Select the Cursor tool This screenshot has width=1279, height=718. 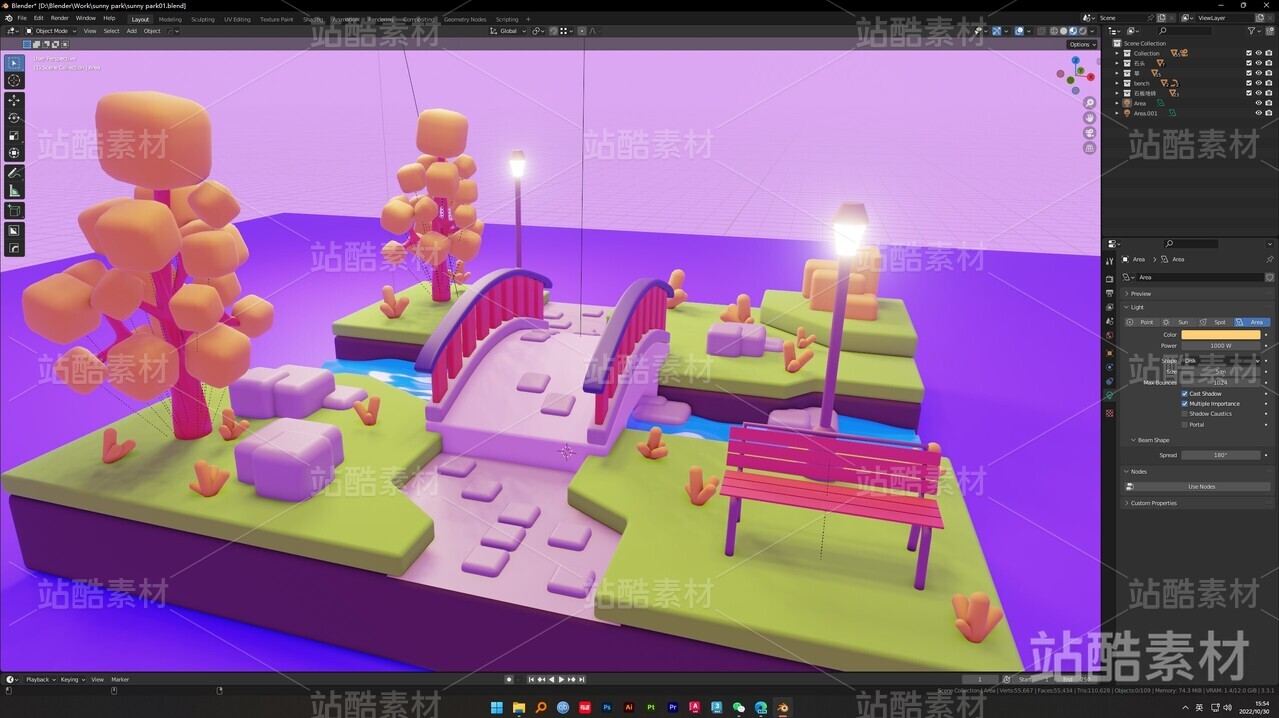(x=14, y=81)
